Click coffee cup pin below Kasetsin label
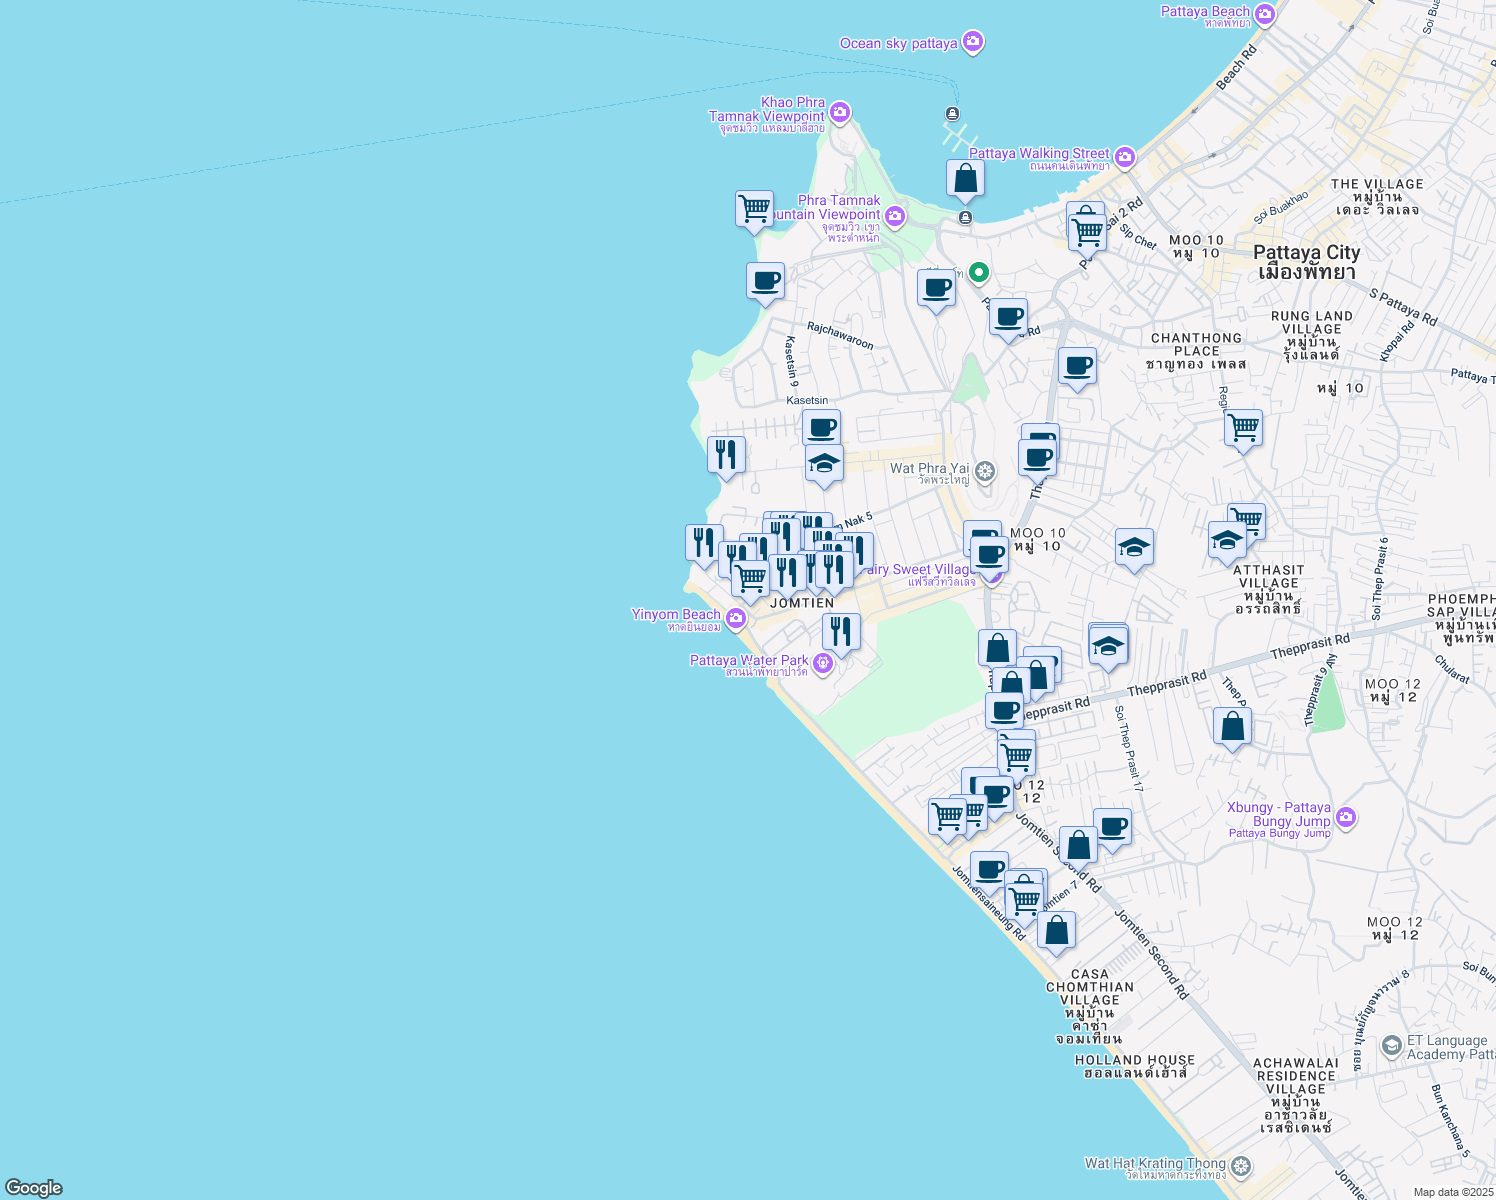This screenshot has width=1496, height=1200. [822, 430]
